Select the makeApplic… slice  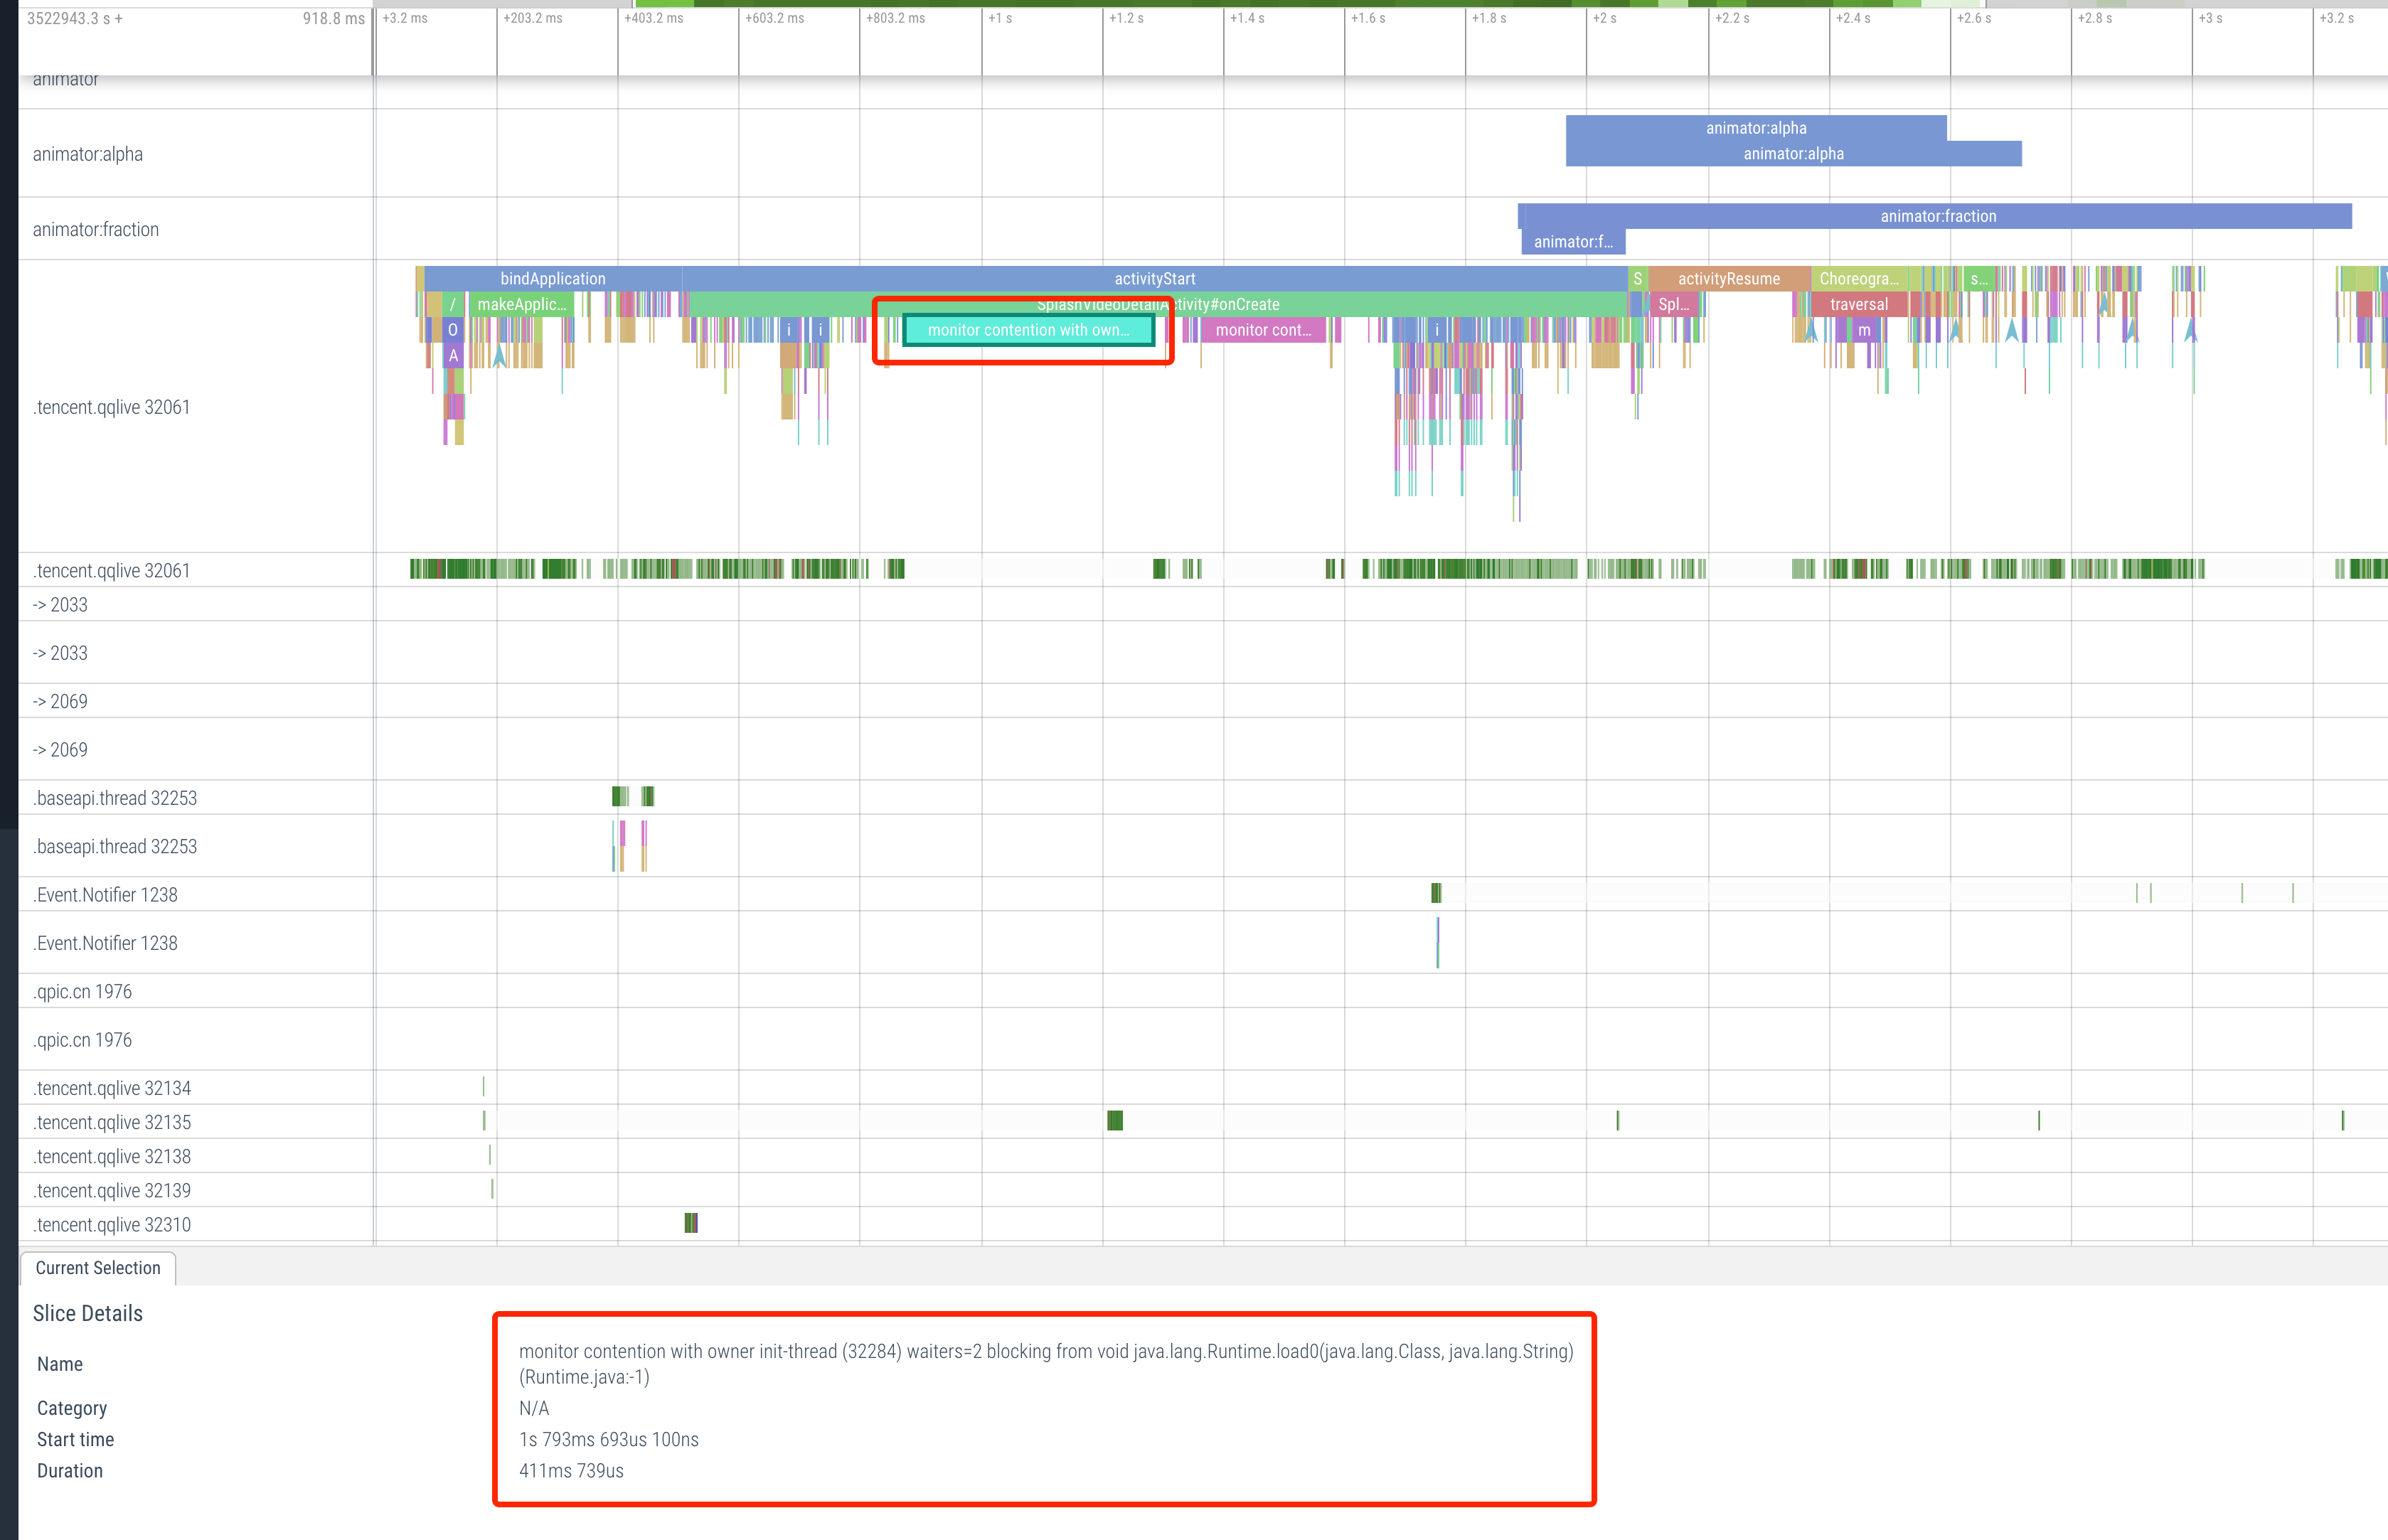[x=521, y=304]
